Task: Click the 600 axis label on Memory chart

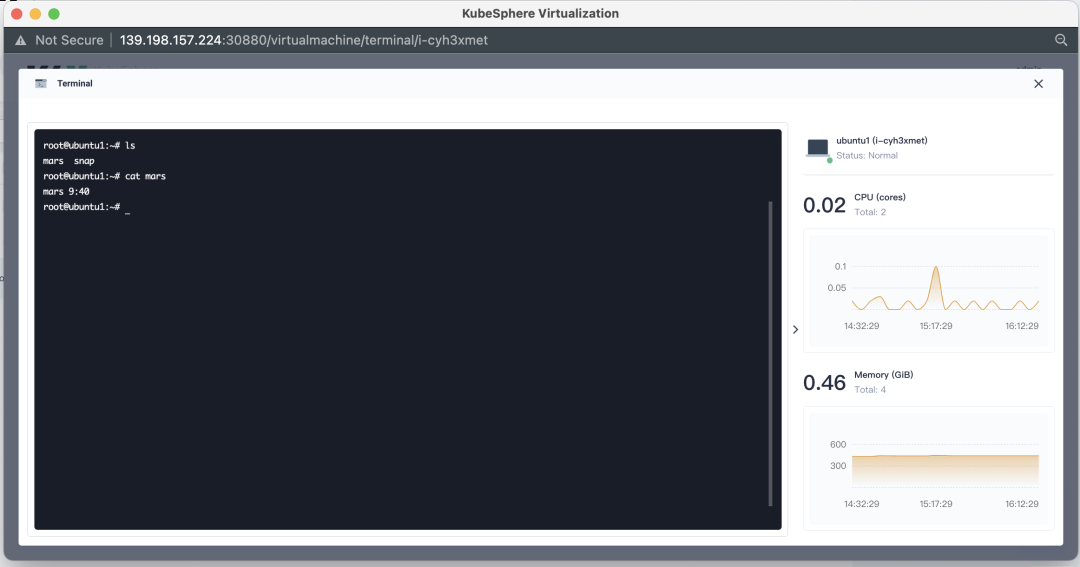Action: pos(838,444)
